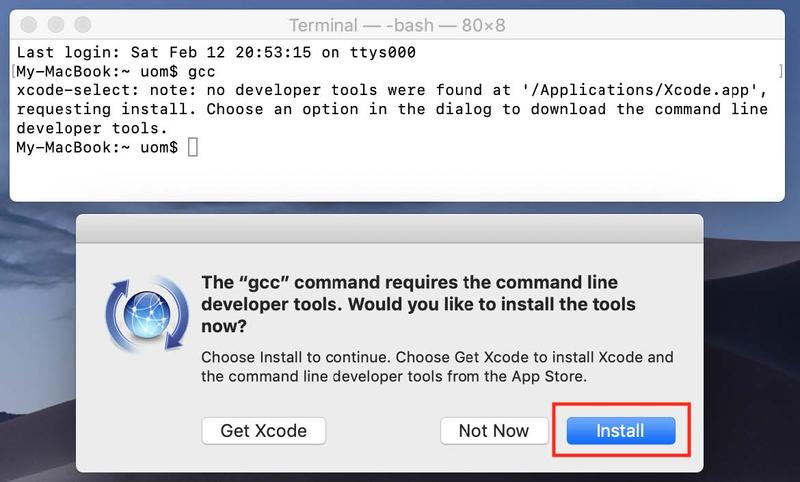Click the second My-MacBook prompt line
This screenshot has width=800, height=482.
(97, 148)
